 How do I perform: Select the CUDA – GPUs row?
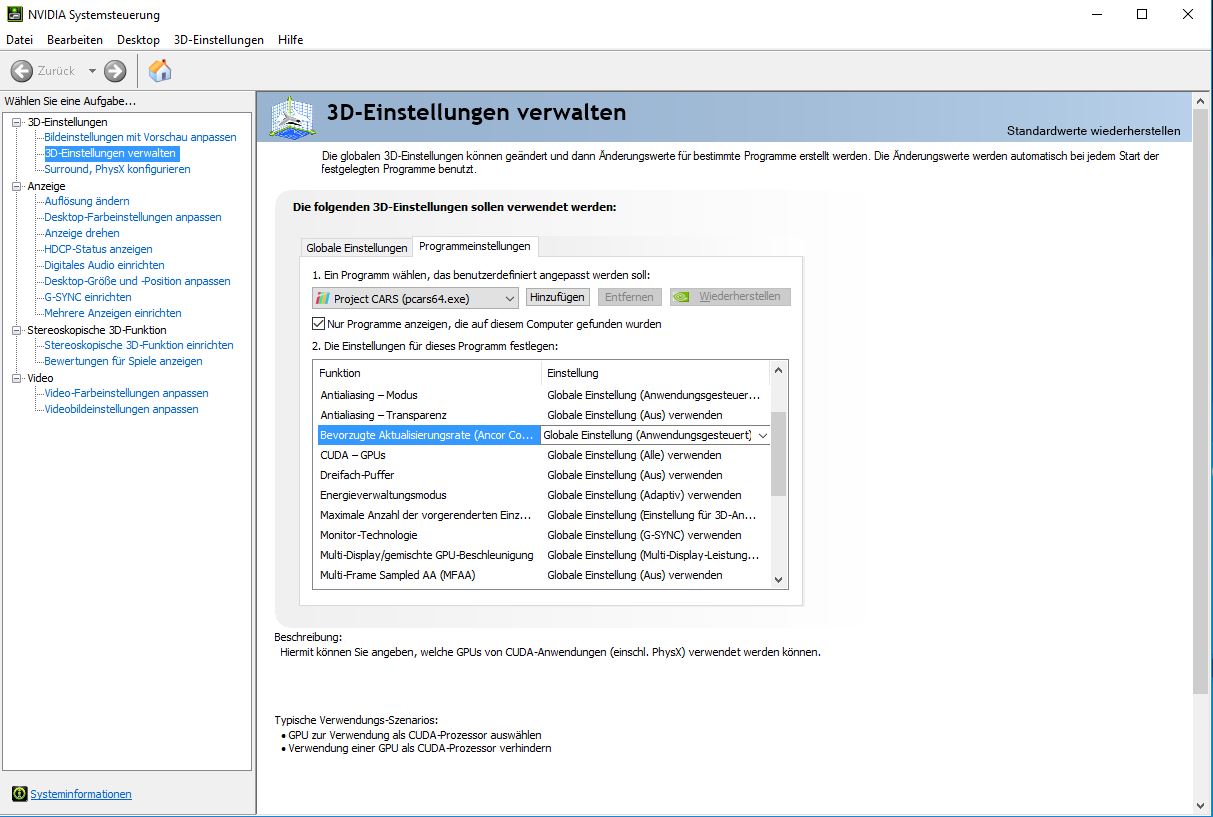tap(542, 455)
